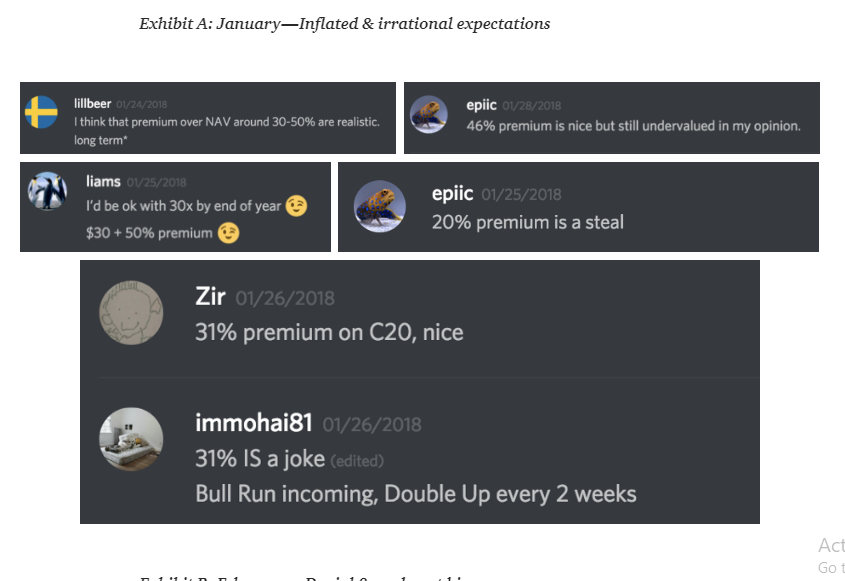The width and height of the screenshot is (845, 581).
Task: Click the 01/24/2018 timestamp
Action: (x=143, y=104)
